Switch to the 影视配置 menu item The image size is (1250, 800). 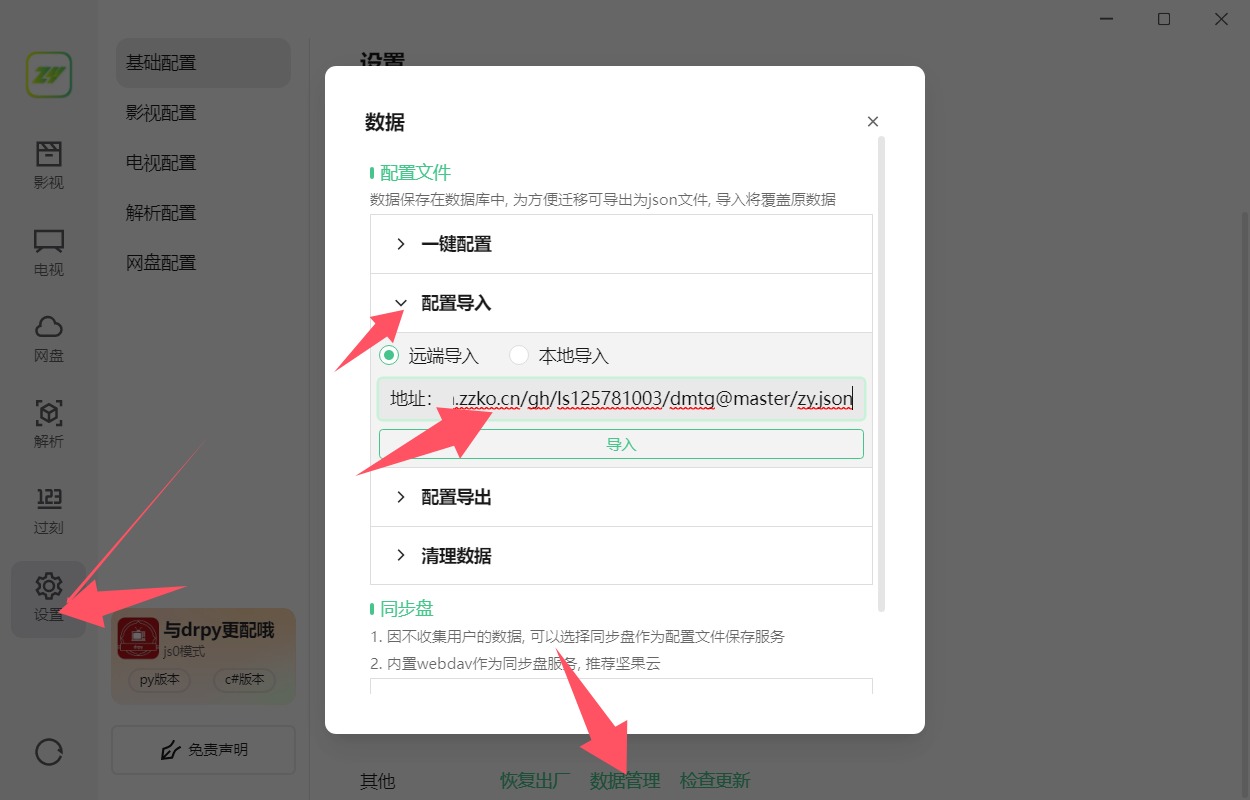[161, 112]
